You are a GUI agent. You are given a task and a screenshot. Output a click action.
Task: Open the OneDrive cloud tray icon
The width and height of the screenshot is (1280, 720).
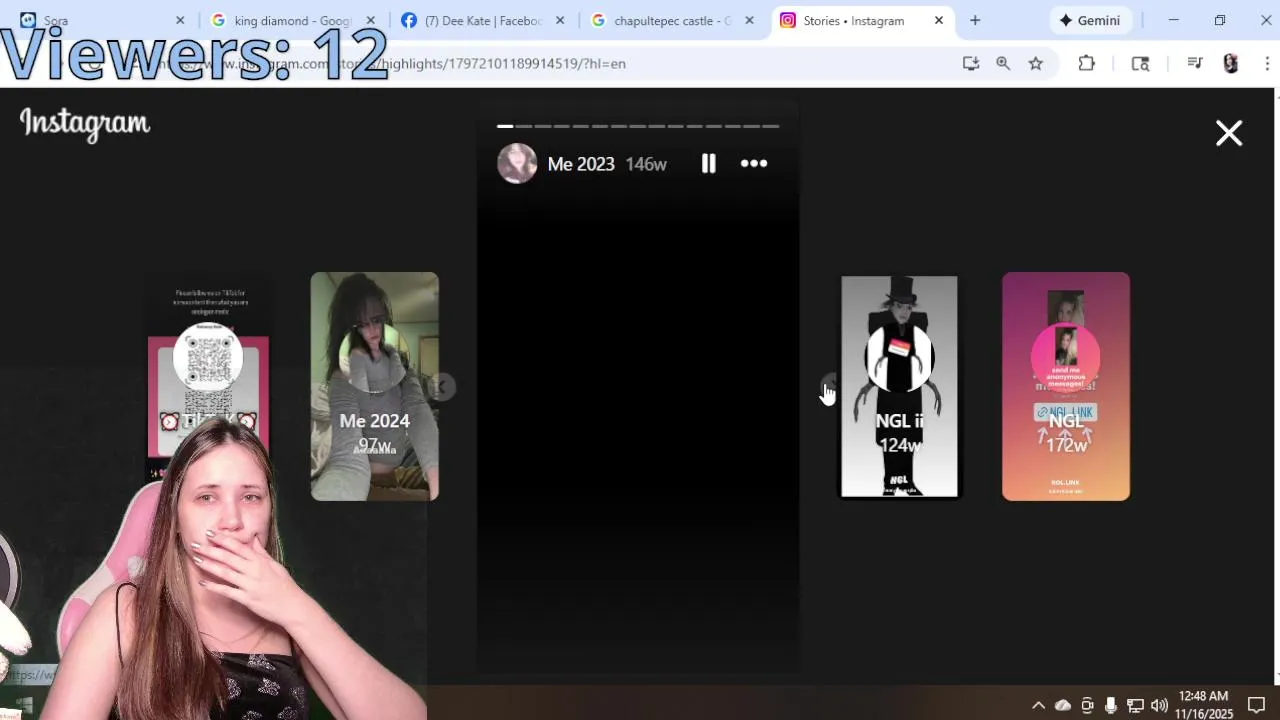click(x=1063, y=705)
